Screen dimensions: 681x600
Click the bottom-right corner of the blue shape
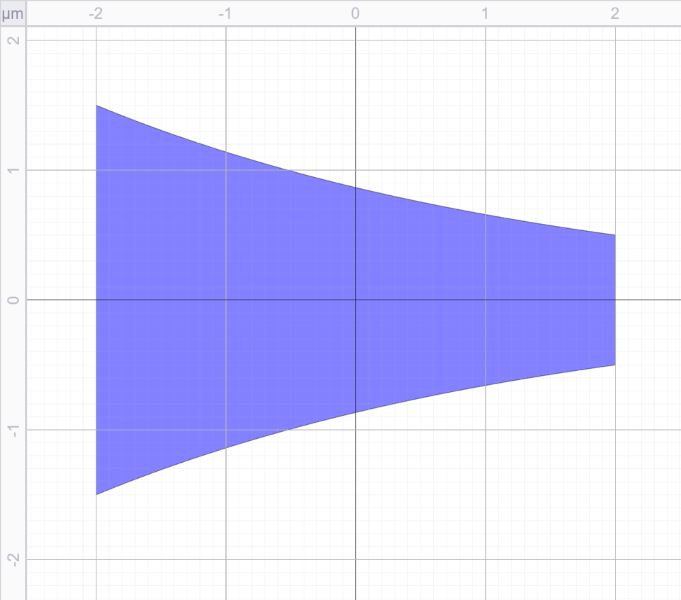pyautogui.click(x=615, y=365)
